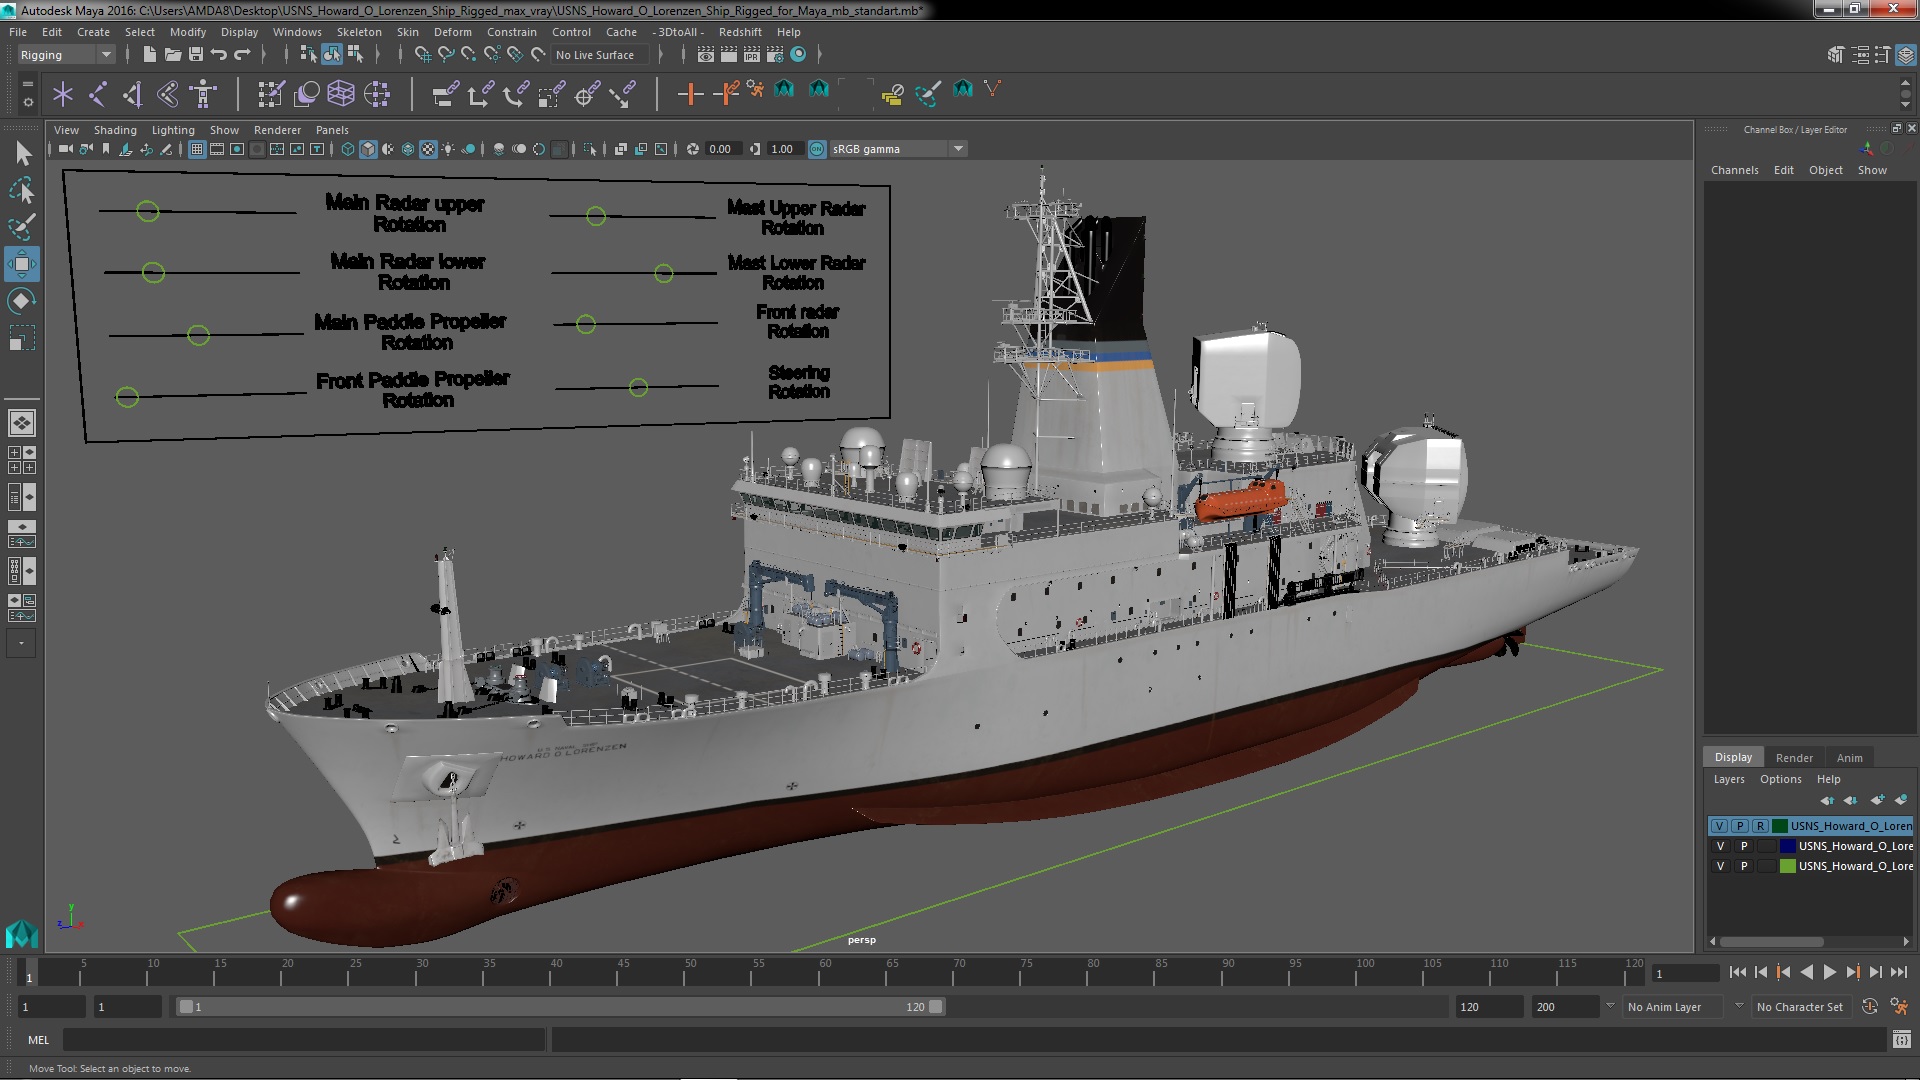The image size is (1920, 1080).
Task: Move selected layer up in the list
Action: pyautogui.click(x=1827, y=800)
